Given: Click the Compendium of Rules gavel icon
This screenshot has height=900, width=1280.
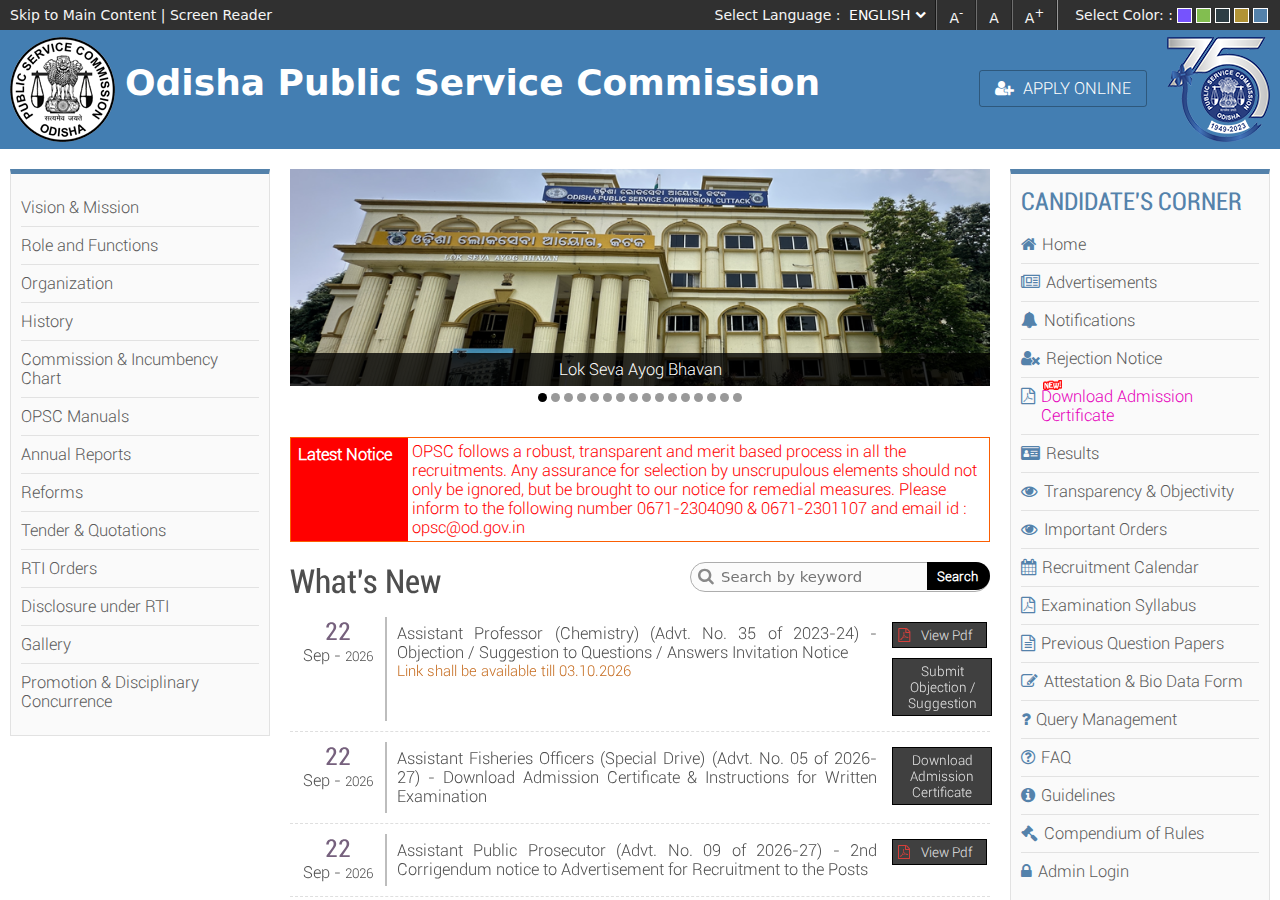Looking at the screenshot, I should pos(1029,834).
